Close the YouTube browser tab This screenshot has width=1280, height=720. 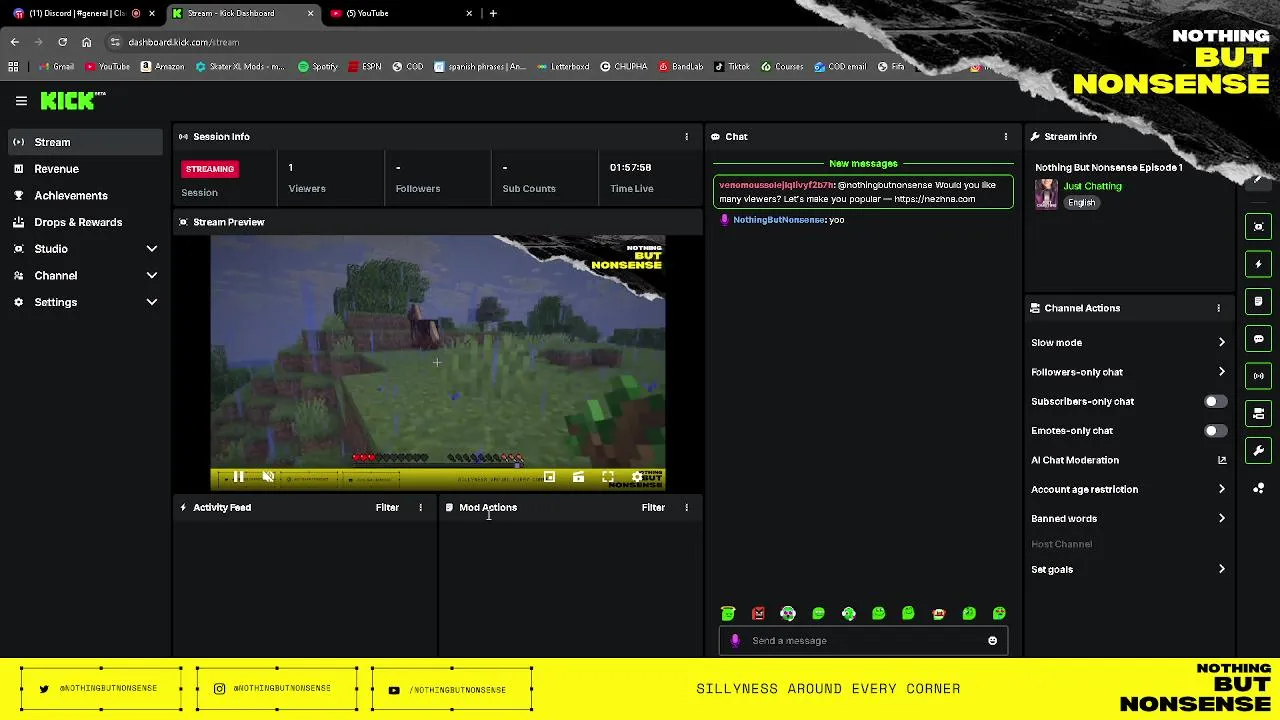pyautogui.click(x=469, y=13)
